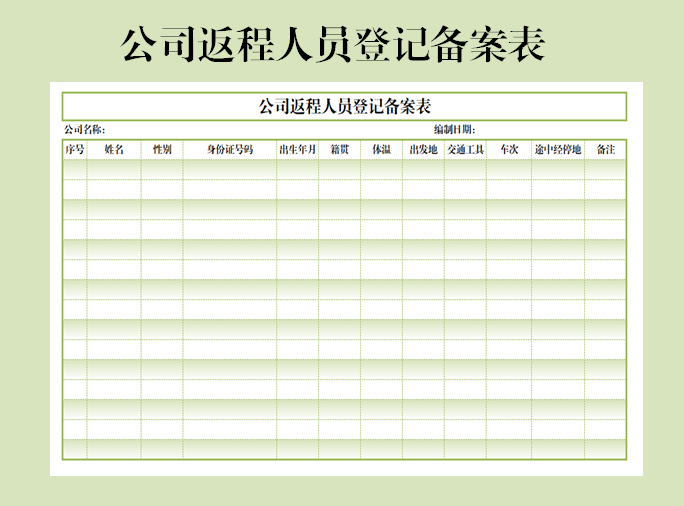Click the 性别 column header
This screenshot has width=684, height=506.
pos(162,150)
